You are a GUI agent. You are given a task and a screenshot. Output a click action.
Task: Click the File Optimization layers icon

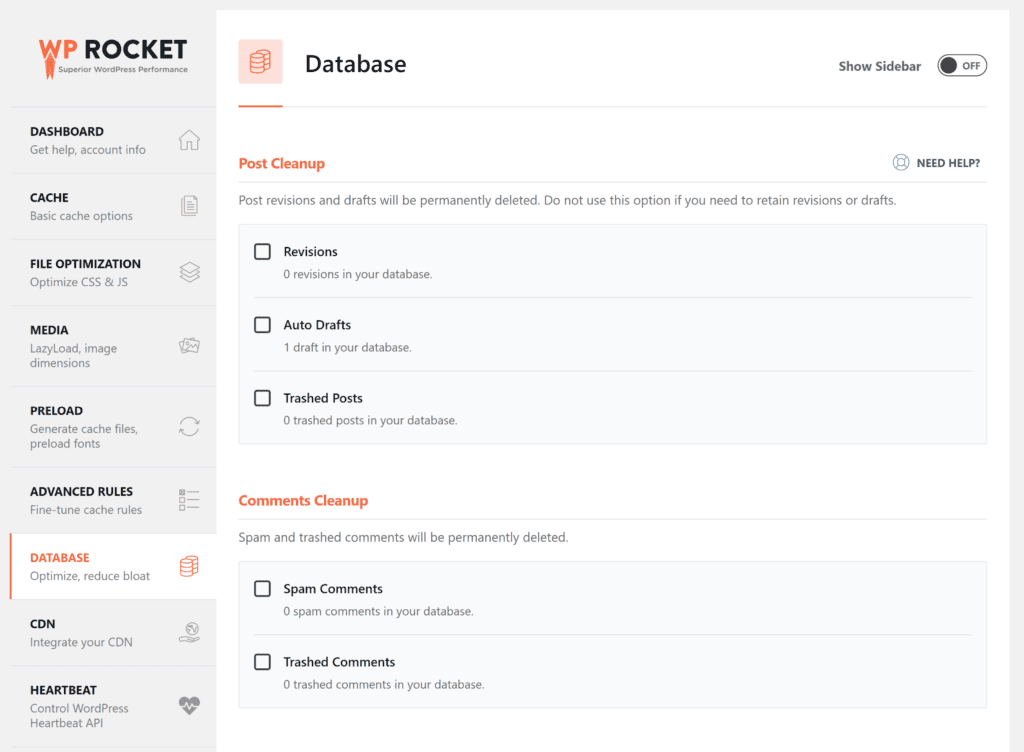[189, 272]
